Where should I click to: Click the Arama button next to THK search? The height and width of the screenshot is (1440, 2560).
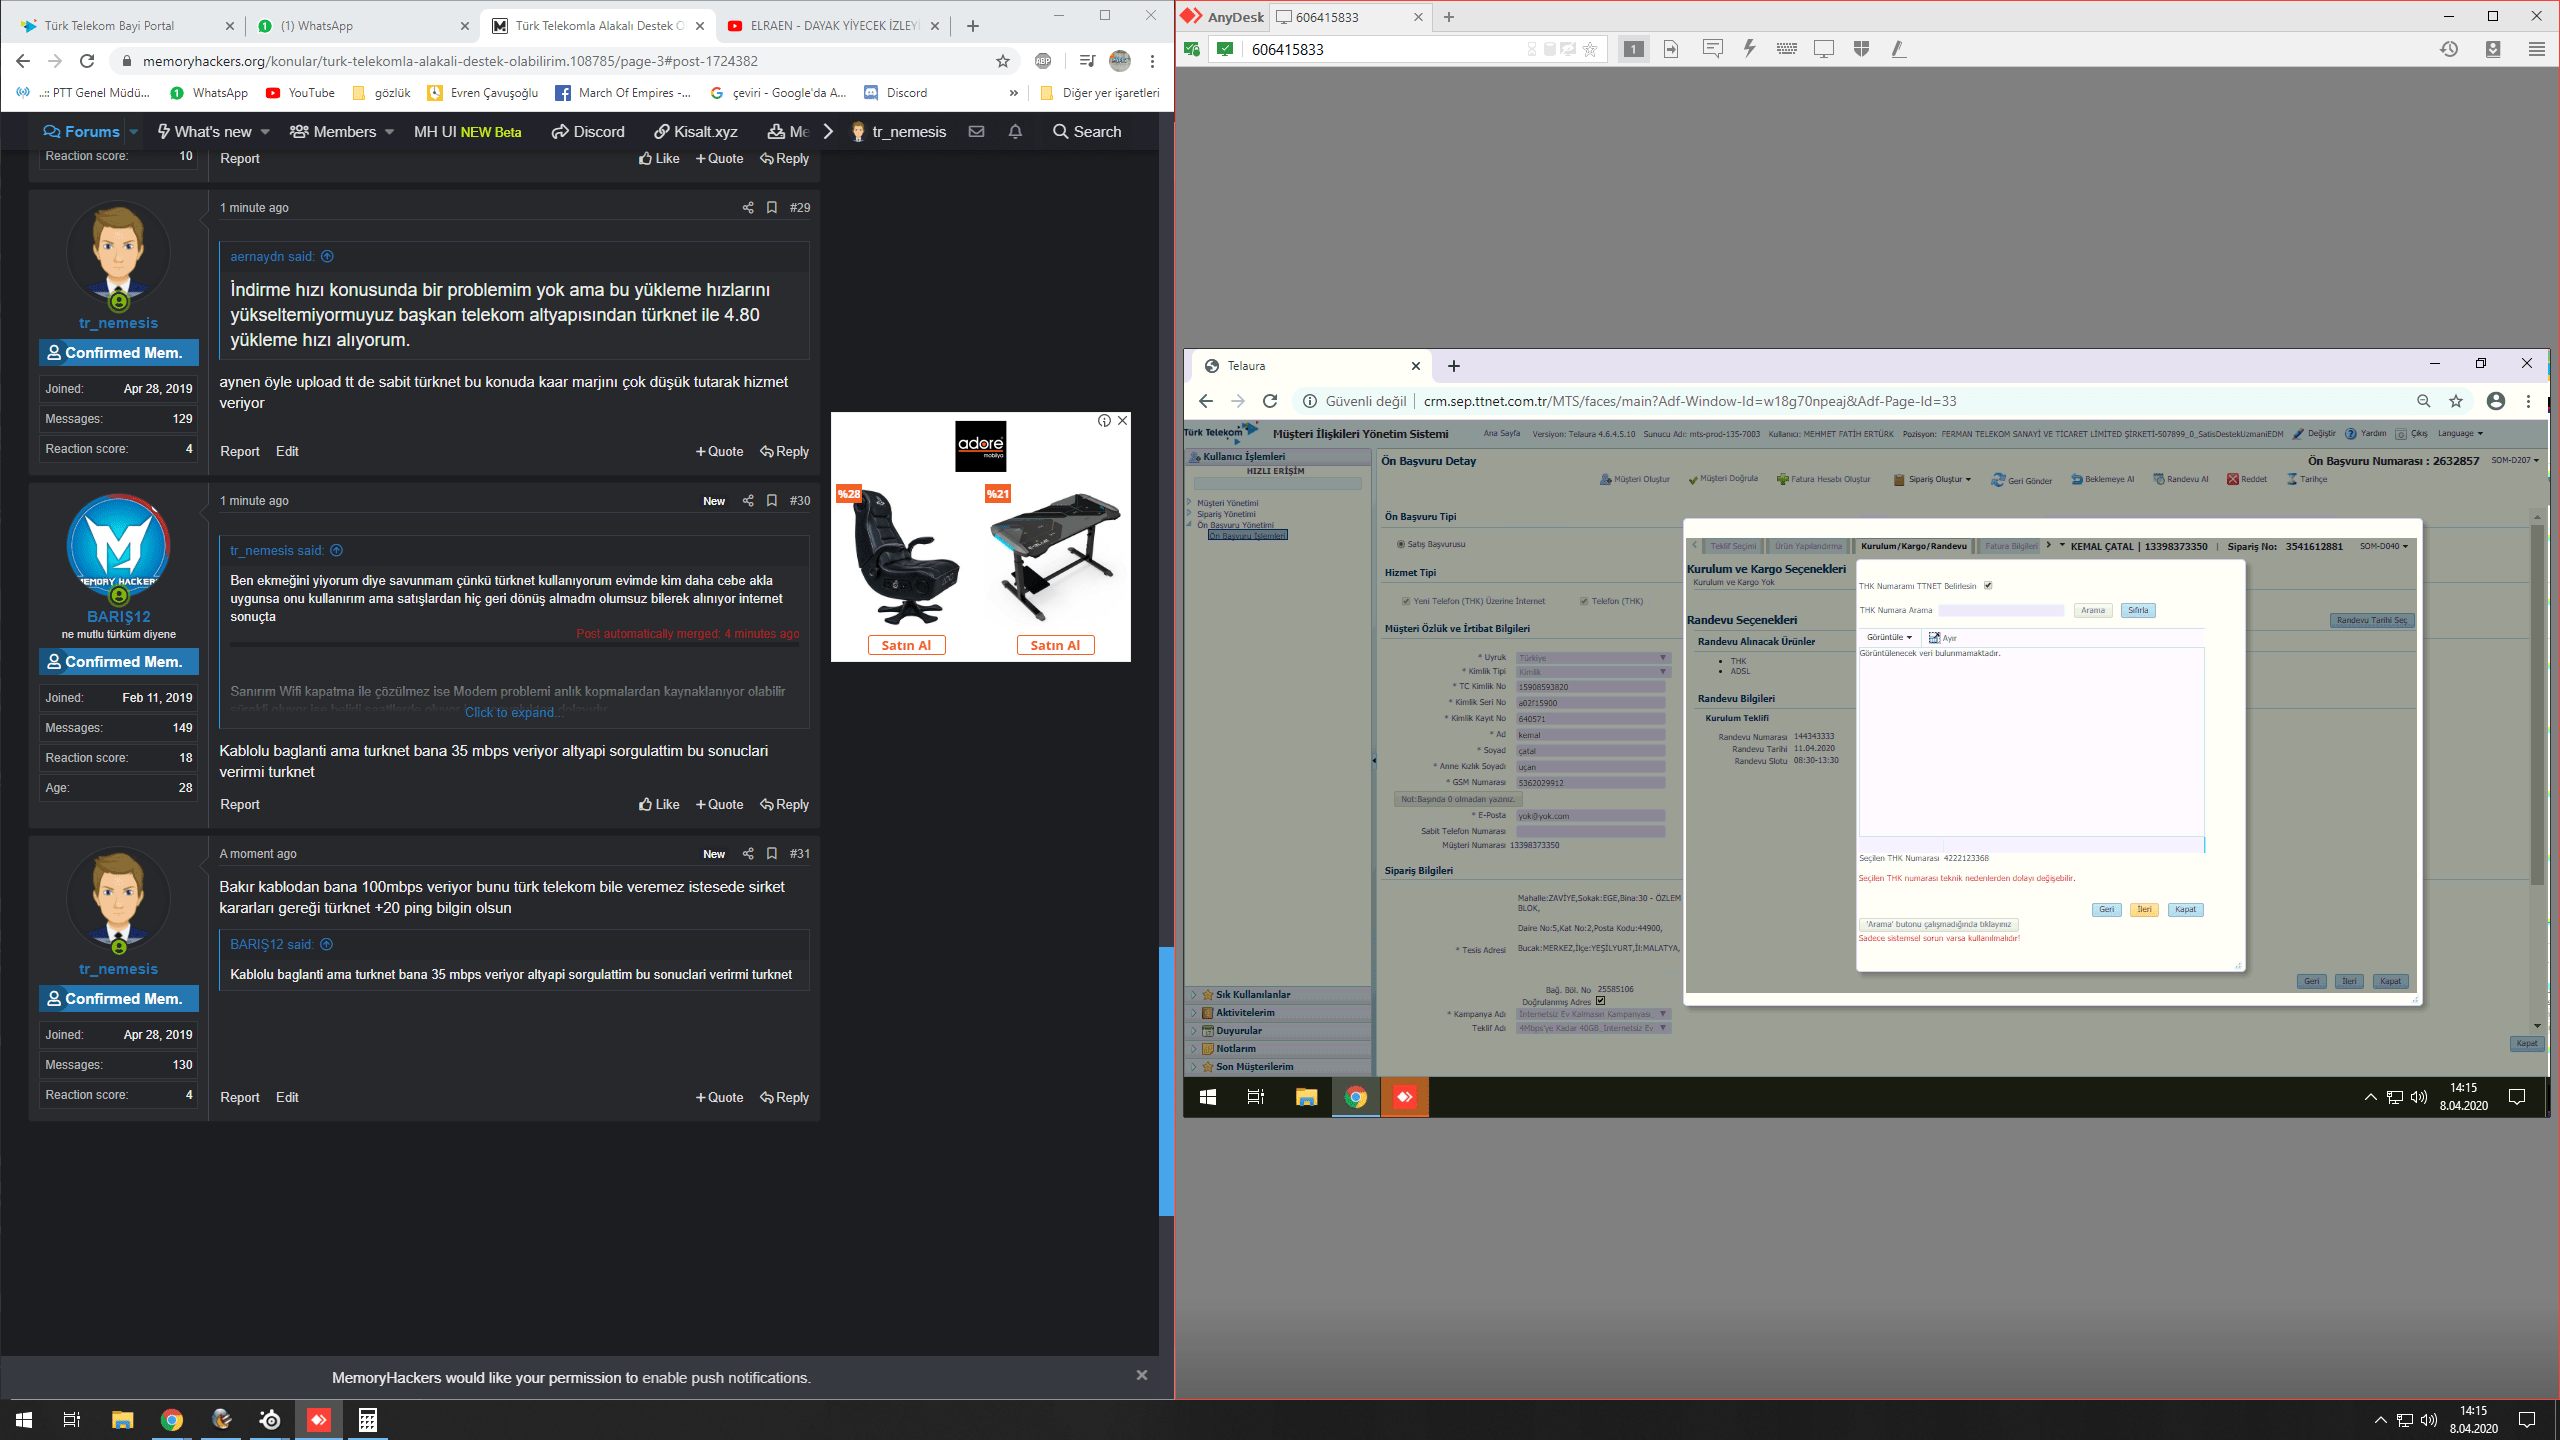pos(2093,611)
